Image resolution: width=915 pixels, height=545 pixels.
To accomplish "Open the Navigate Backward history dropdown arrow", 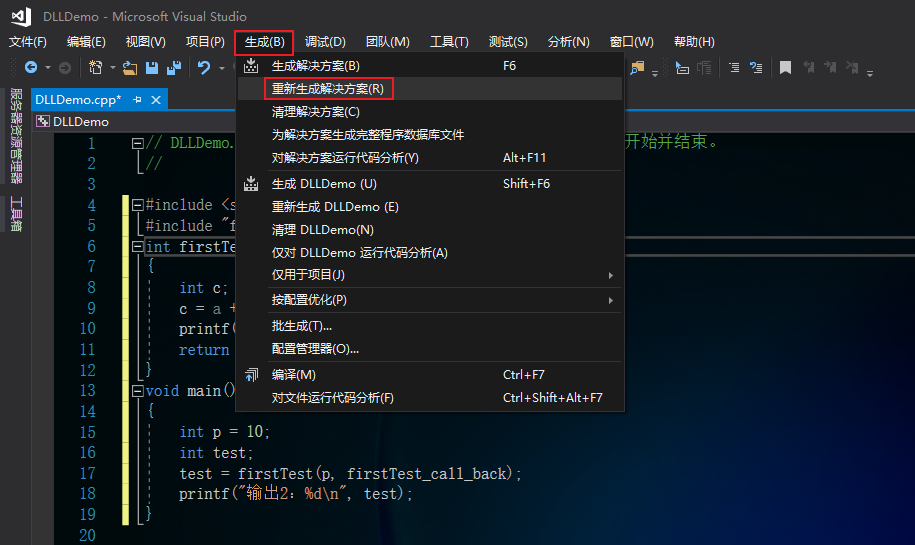I will [x=48, y=68].
